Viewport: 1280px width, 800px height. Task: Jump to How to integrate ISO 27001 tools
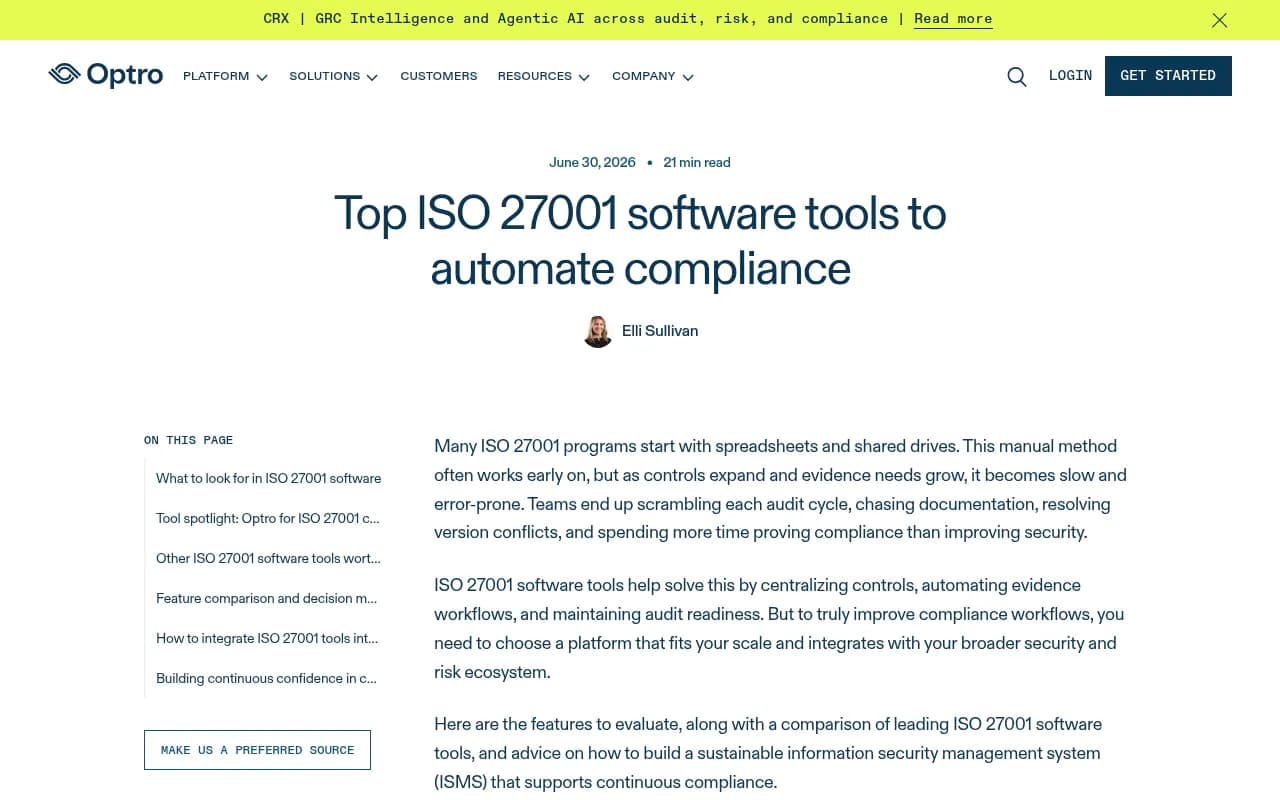coord(267,638)
